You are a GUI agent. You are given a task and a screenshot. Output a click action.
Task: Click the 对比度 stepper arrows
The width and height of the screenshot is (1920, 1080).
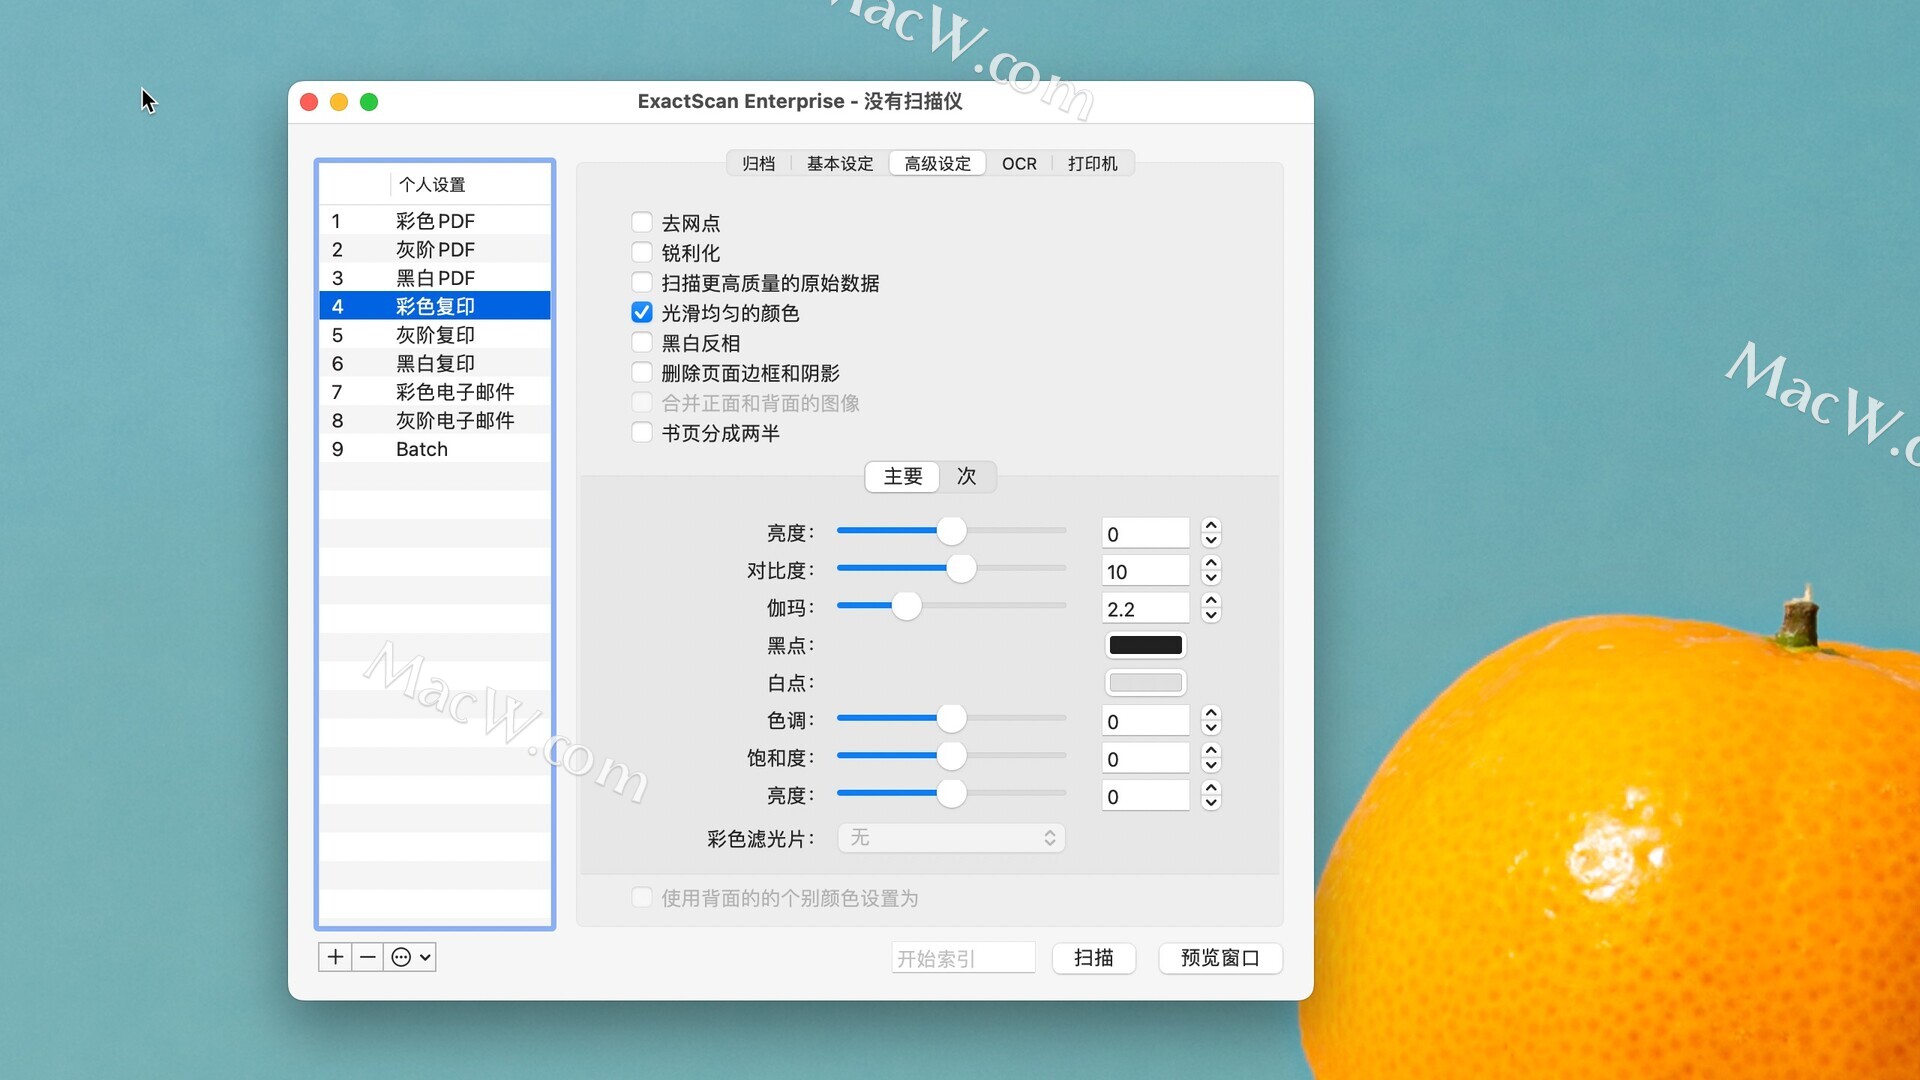coord(1211,570)
